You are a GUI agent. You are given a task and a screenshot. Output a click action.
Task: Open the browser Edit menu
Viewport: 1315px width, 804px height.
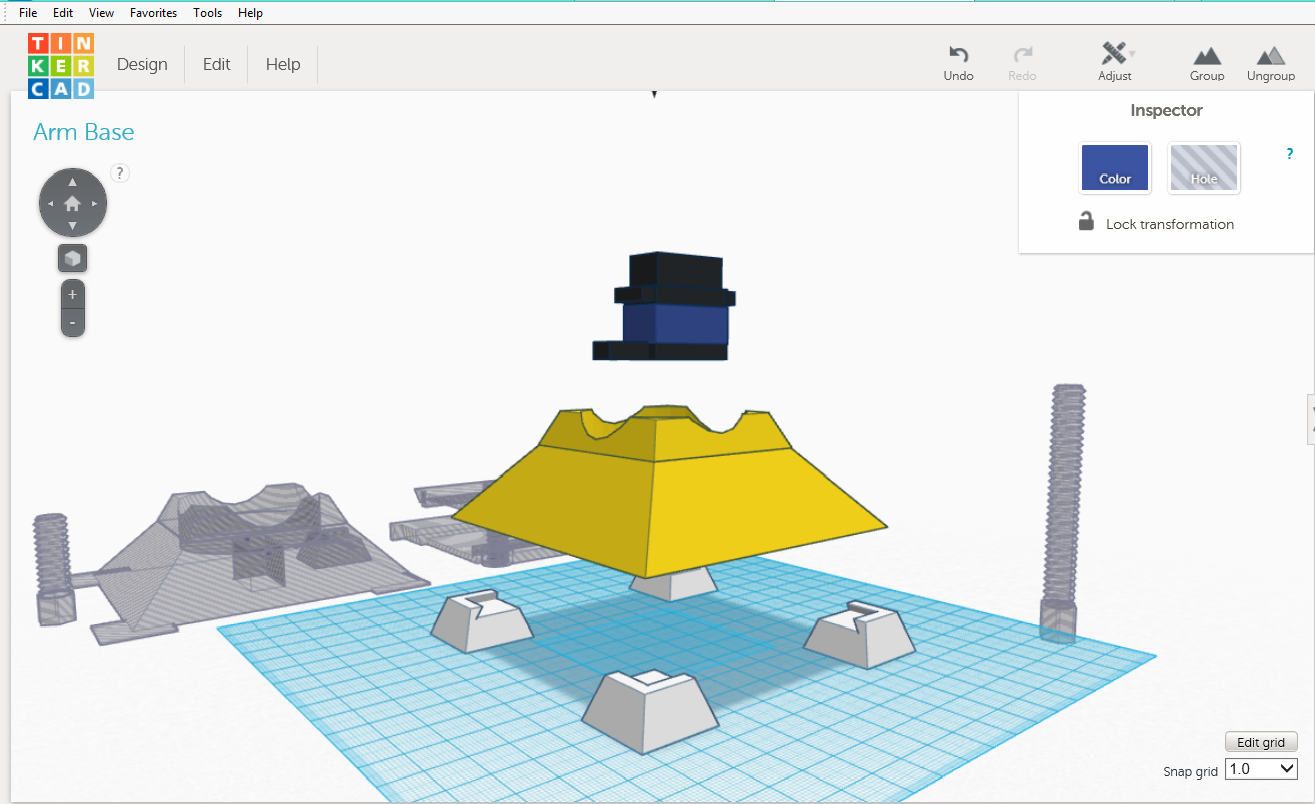[63, 13]
